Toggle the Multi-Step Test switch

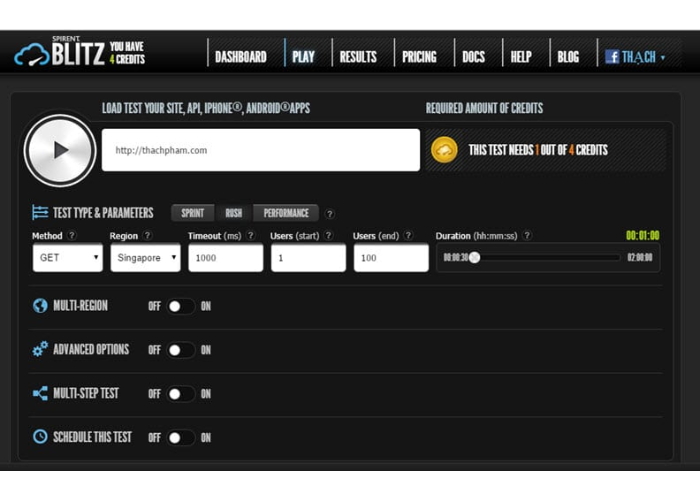(x=180, y=394)
